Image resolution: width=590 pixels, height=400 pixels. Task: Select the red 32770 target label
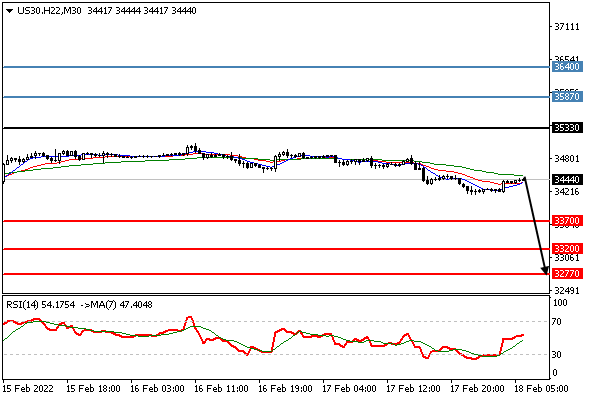[x=567, y=274]
